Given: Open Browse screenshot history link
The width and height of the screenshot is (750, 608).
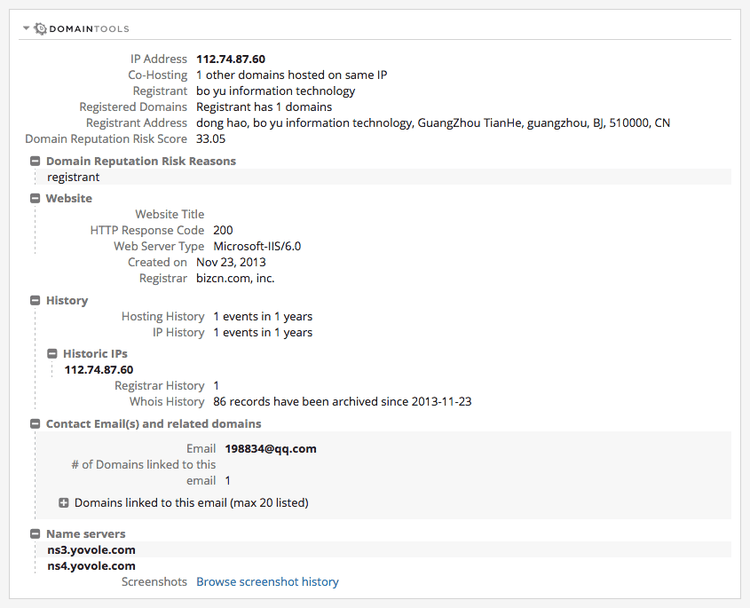Looking at the screenshot, I should tap(267, 582).
